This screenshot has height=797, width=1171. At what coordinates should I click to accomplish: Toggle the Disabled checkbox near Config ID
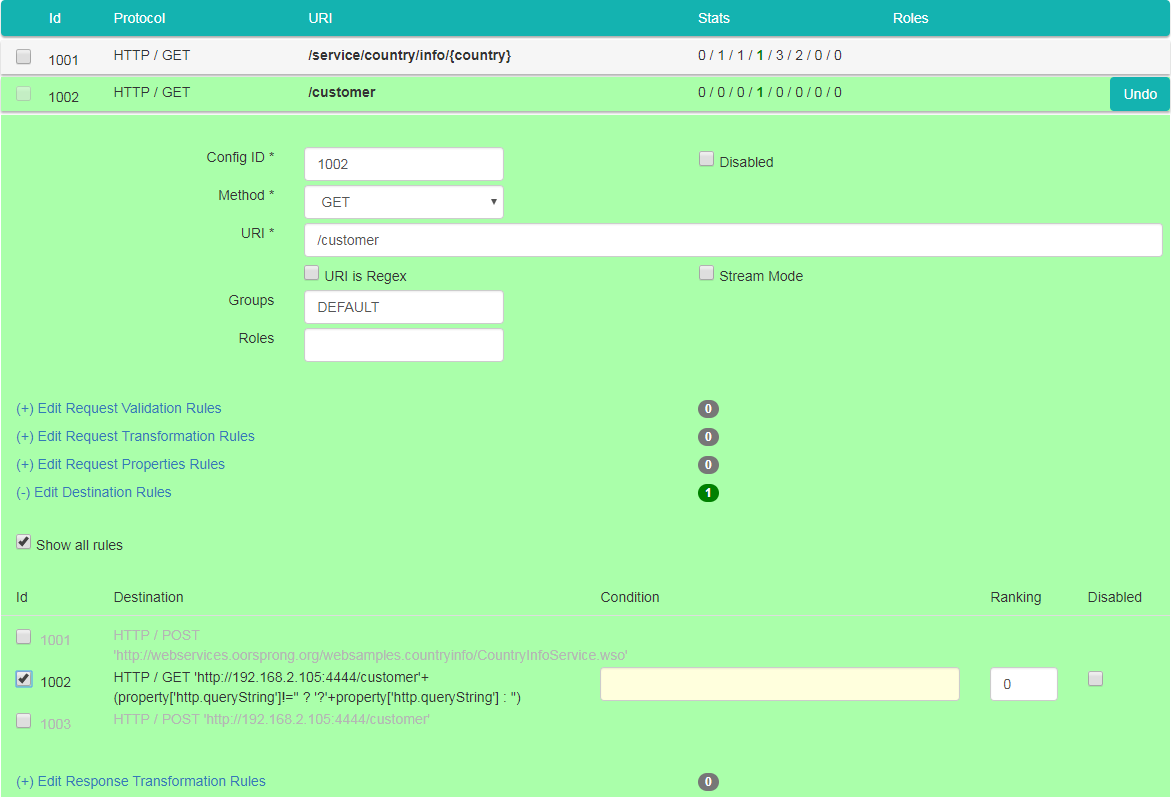tap(706, 159)
